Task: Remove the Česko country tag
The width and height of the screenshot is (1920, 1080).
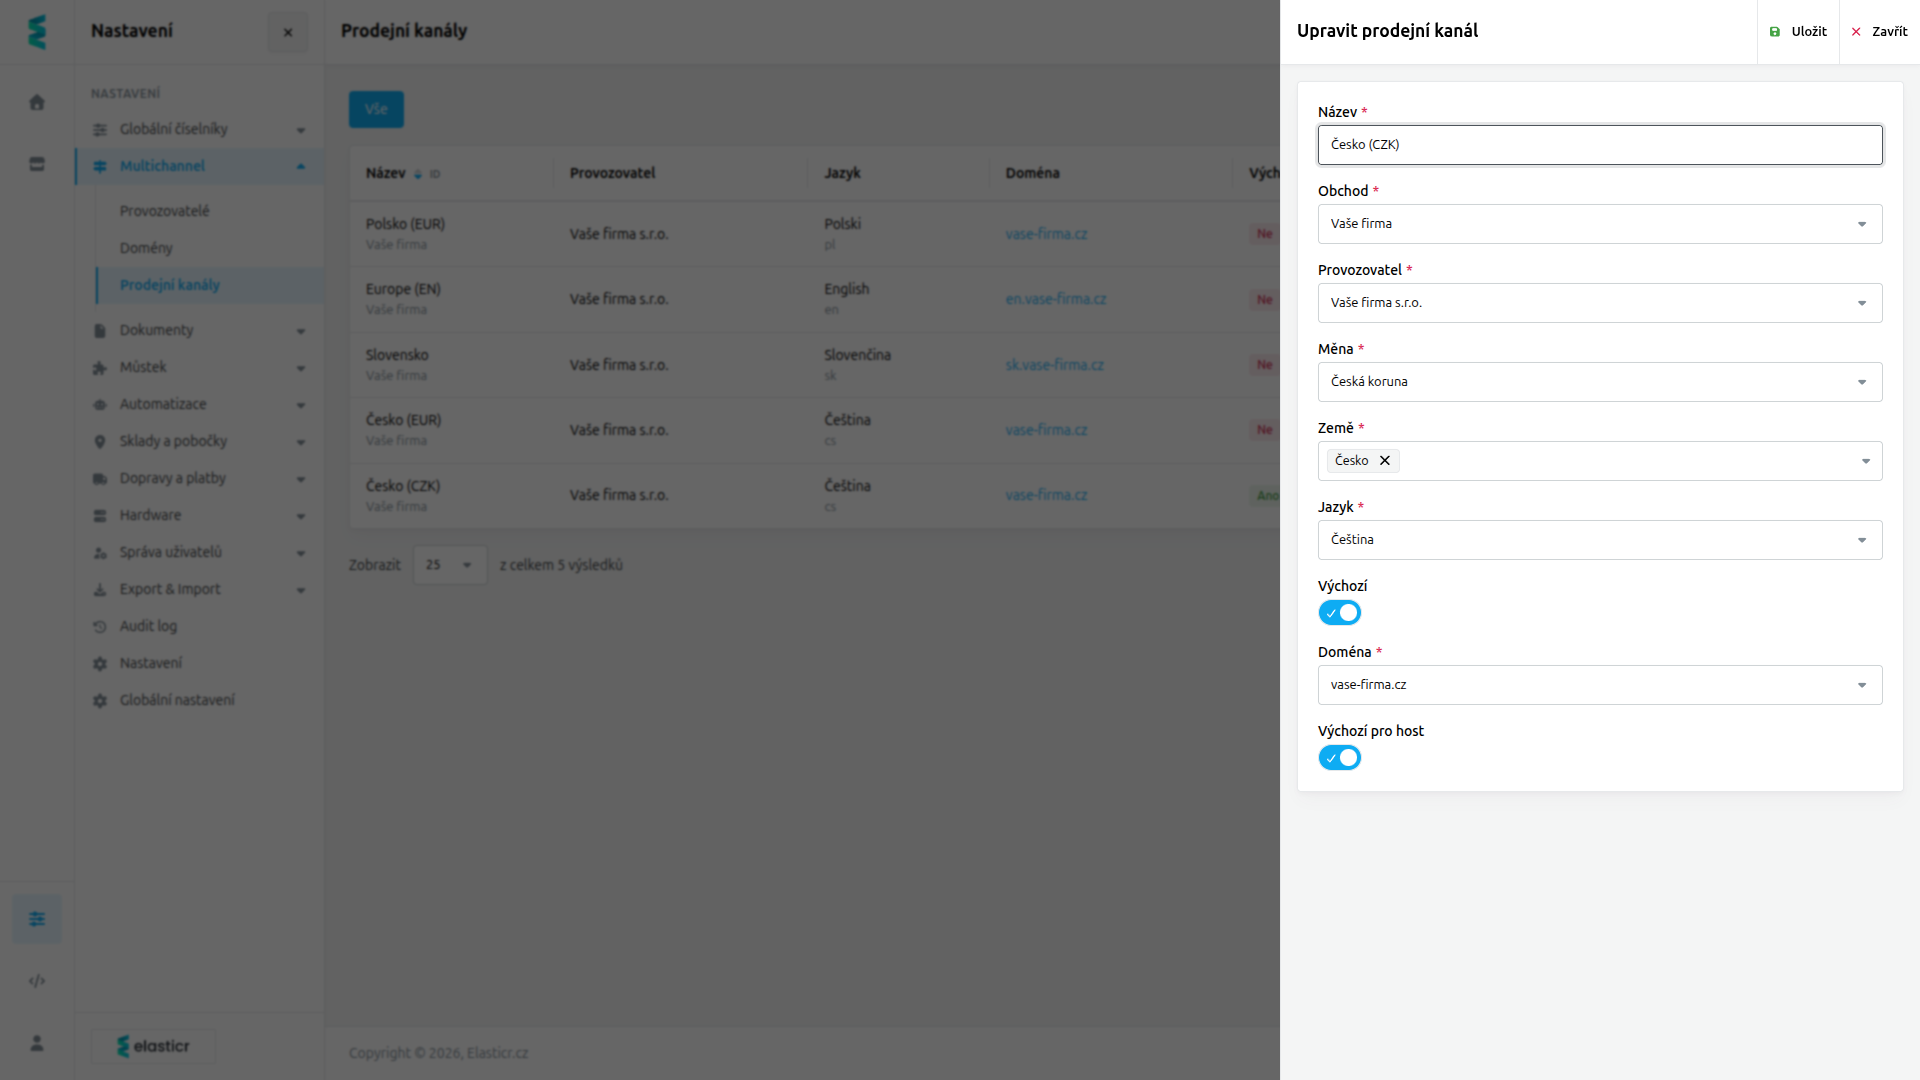Action: pos(1385,461)
